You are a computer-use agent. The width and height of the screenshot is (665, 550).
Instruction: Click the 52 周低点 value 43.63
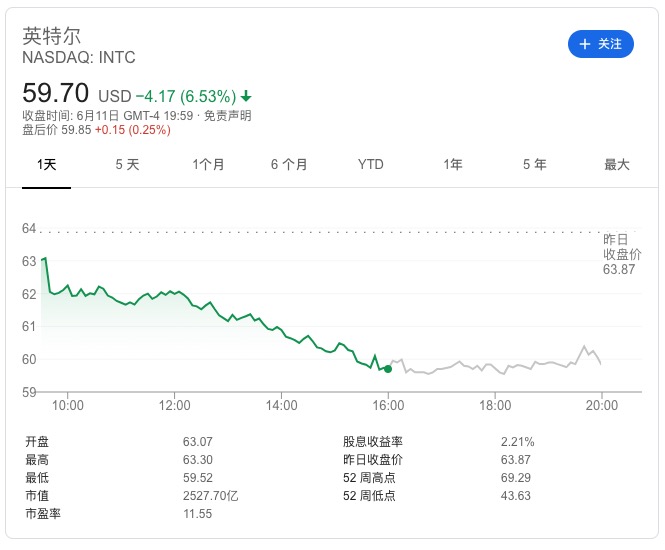pos(516,496)
